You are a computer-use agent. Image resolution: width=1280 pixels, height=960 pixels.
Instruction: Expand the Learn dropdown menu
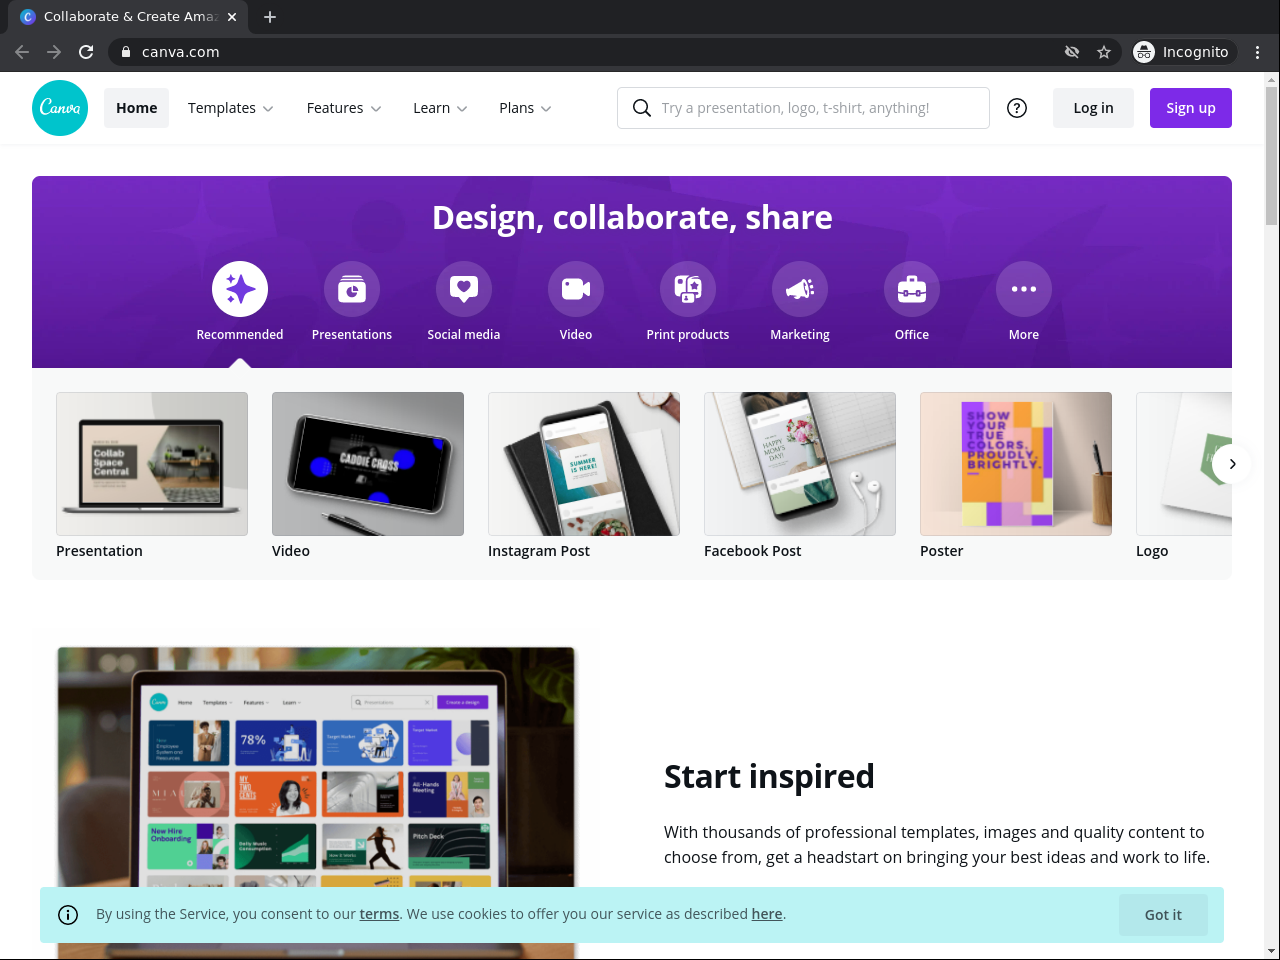[440, 108]
